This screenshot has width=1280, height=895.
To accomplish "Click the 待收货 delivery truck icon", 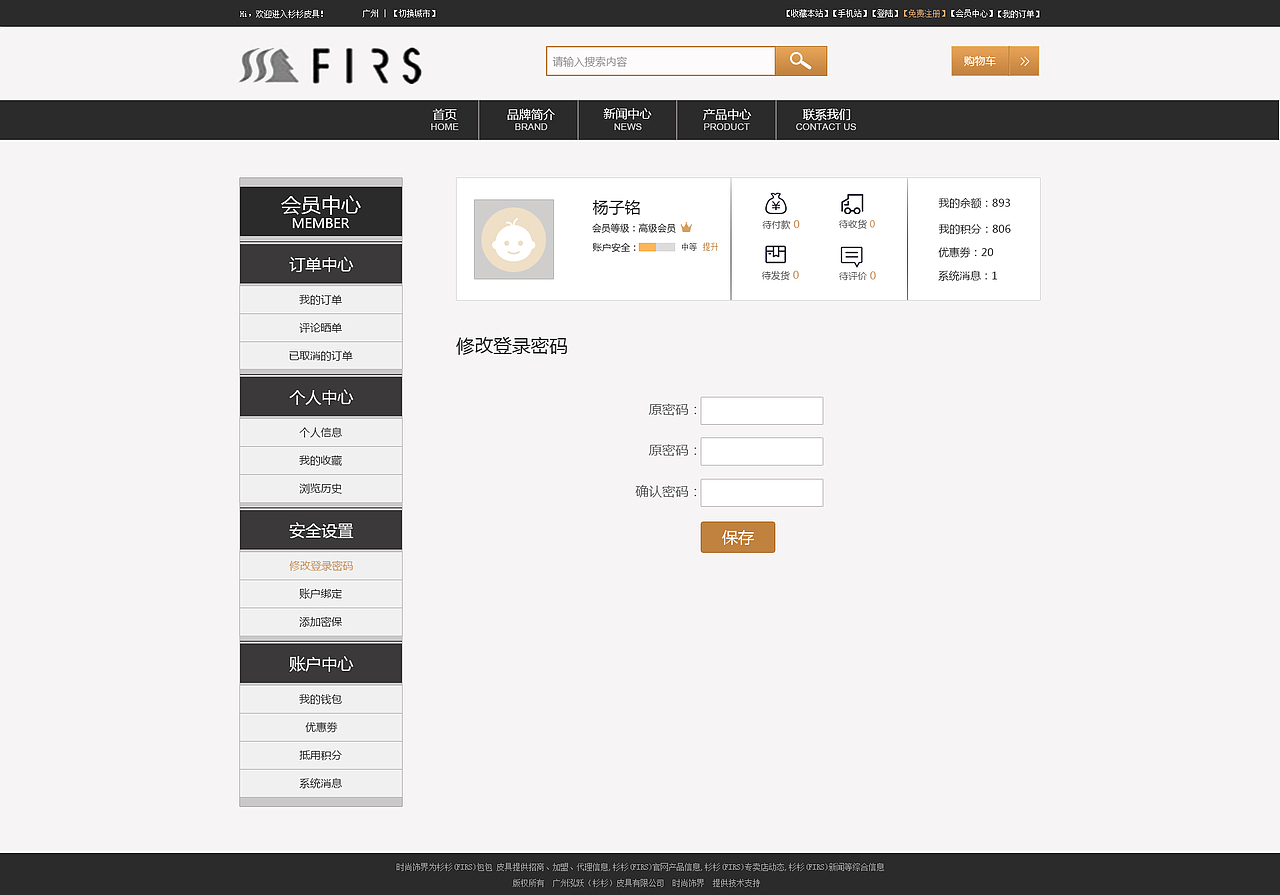I will (853, 204).
